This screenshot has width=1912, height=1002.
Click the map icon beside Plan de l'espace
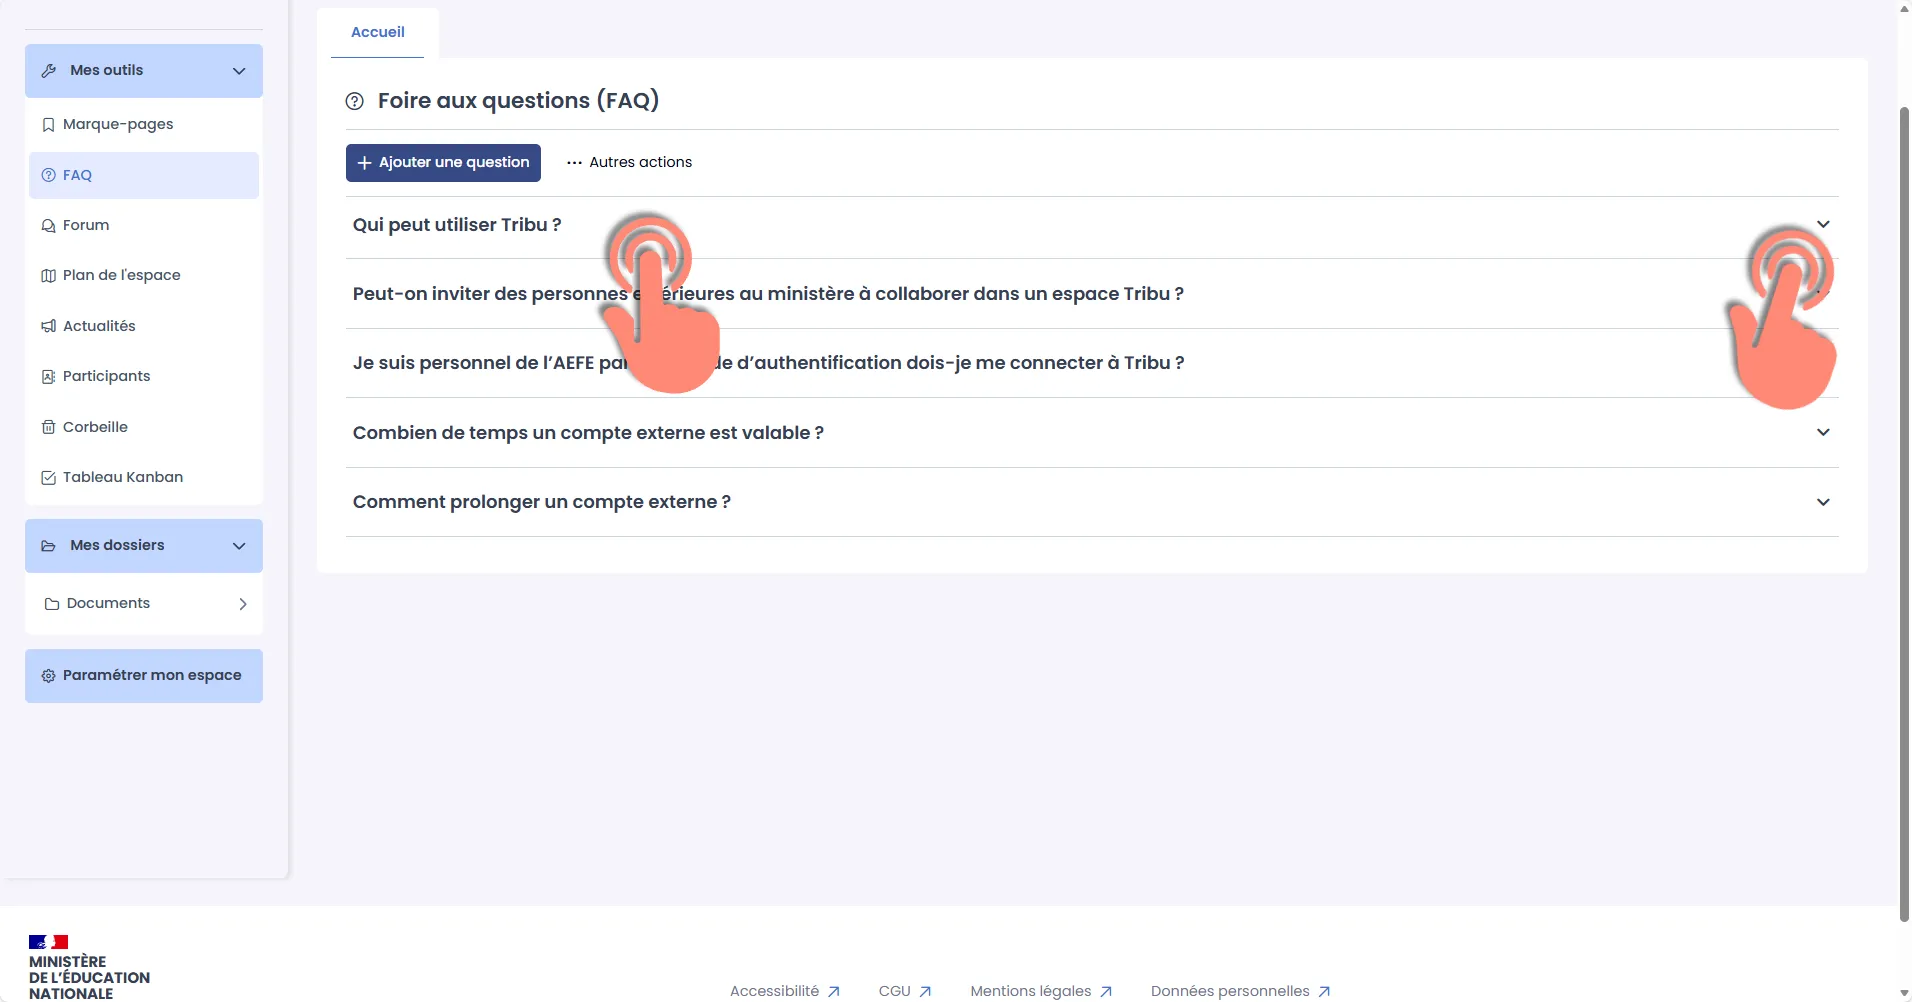pos(48,276)
